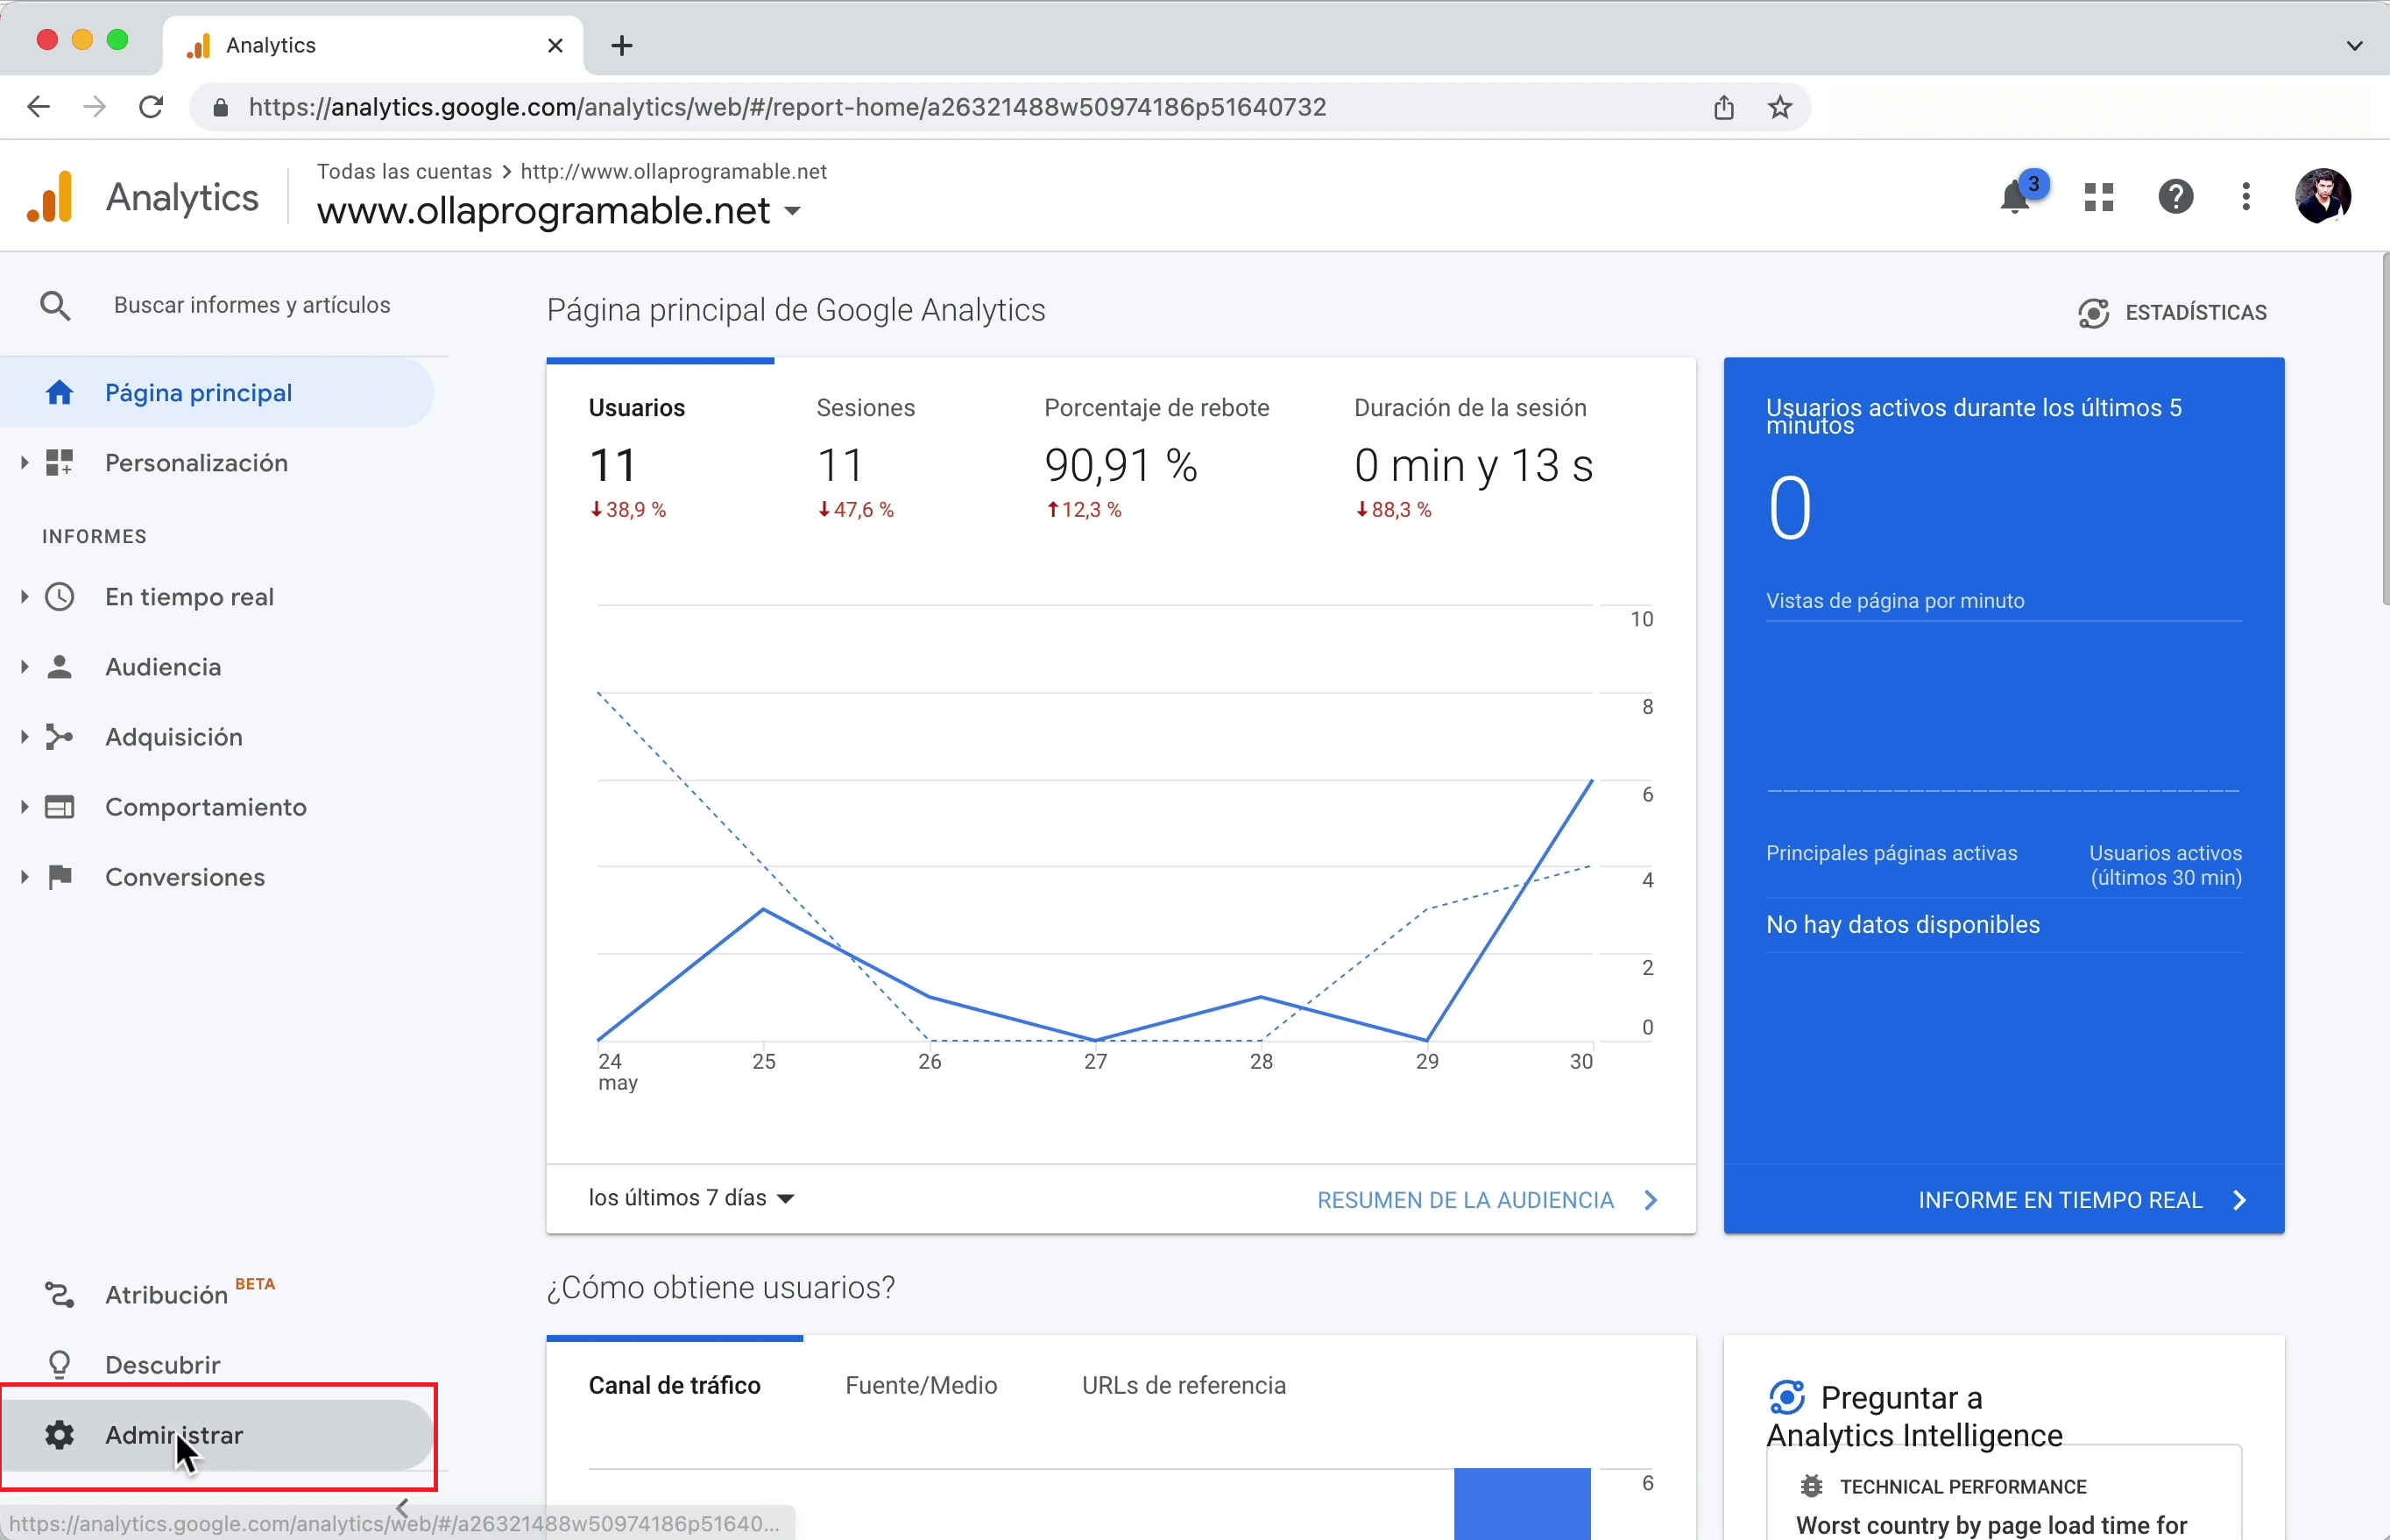Viewport: 2390px width, 1540px height.
Task: Open Resumen de la audiencia link
Action: click(1487, 1200)
